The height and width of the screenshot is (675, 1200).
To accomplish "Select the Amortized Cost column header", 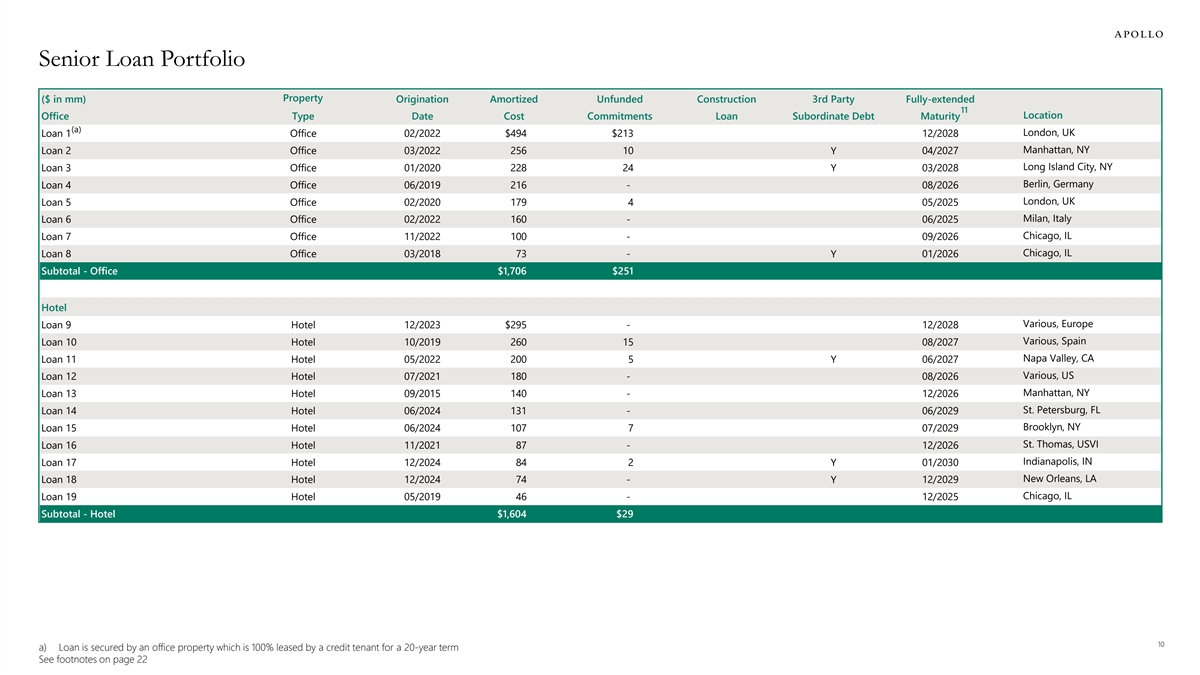I will pyautogui.click(x=513, y=108).
